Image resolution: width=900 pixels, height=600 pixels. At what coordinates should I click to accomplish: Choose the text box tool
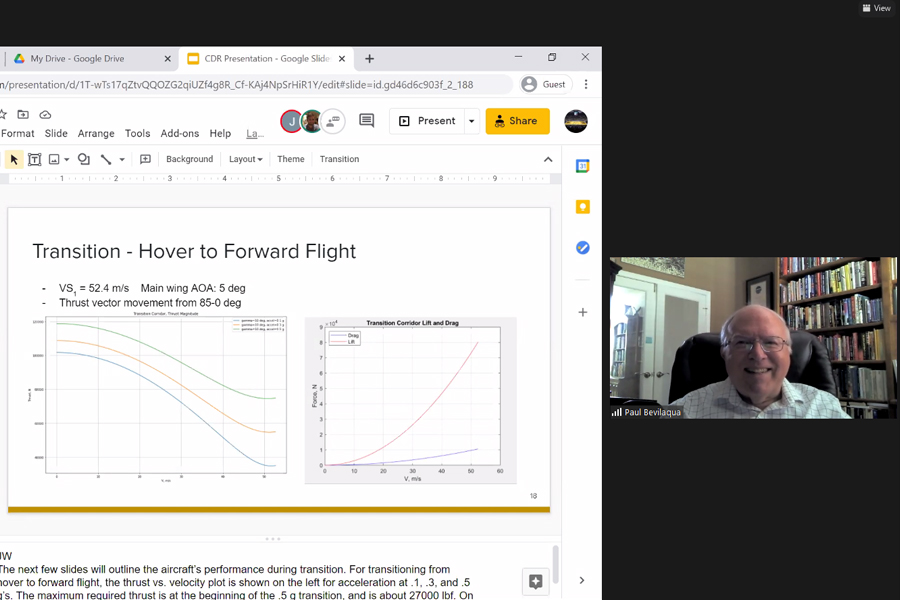pyautogui.click(x=34, y=159)
